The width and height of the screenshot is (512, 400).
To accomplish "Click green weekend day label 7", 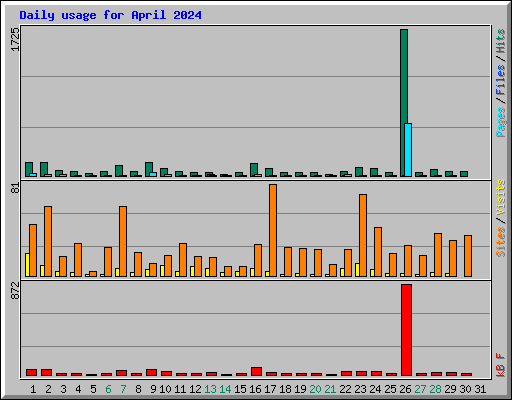I will (123, 389).
